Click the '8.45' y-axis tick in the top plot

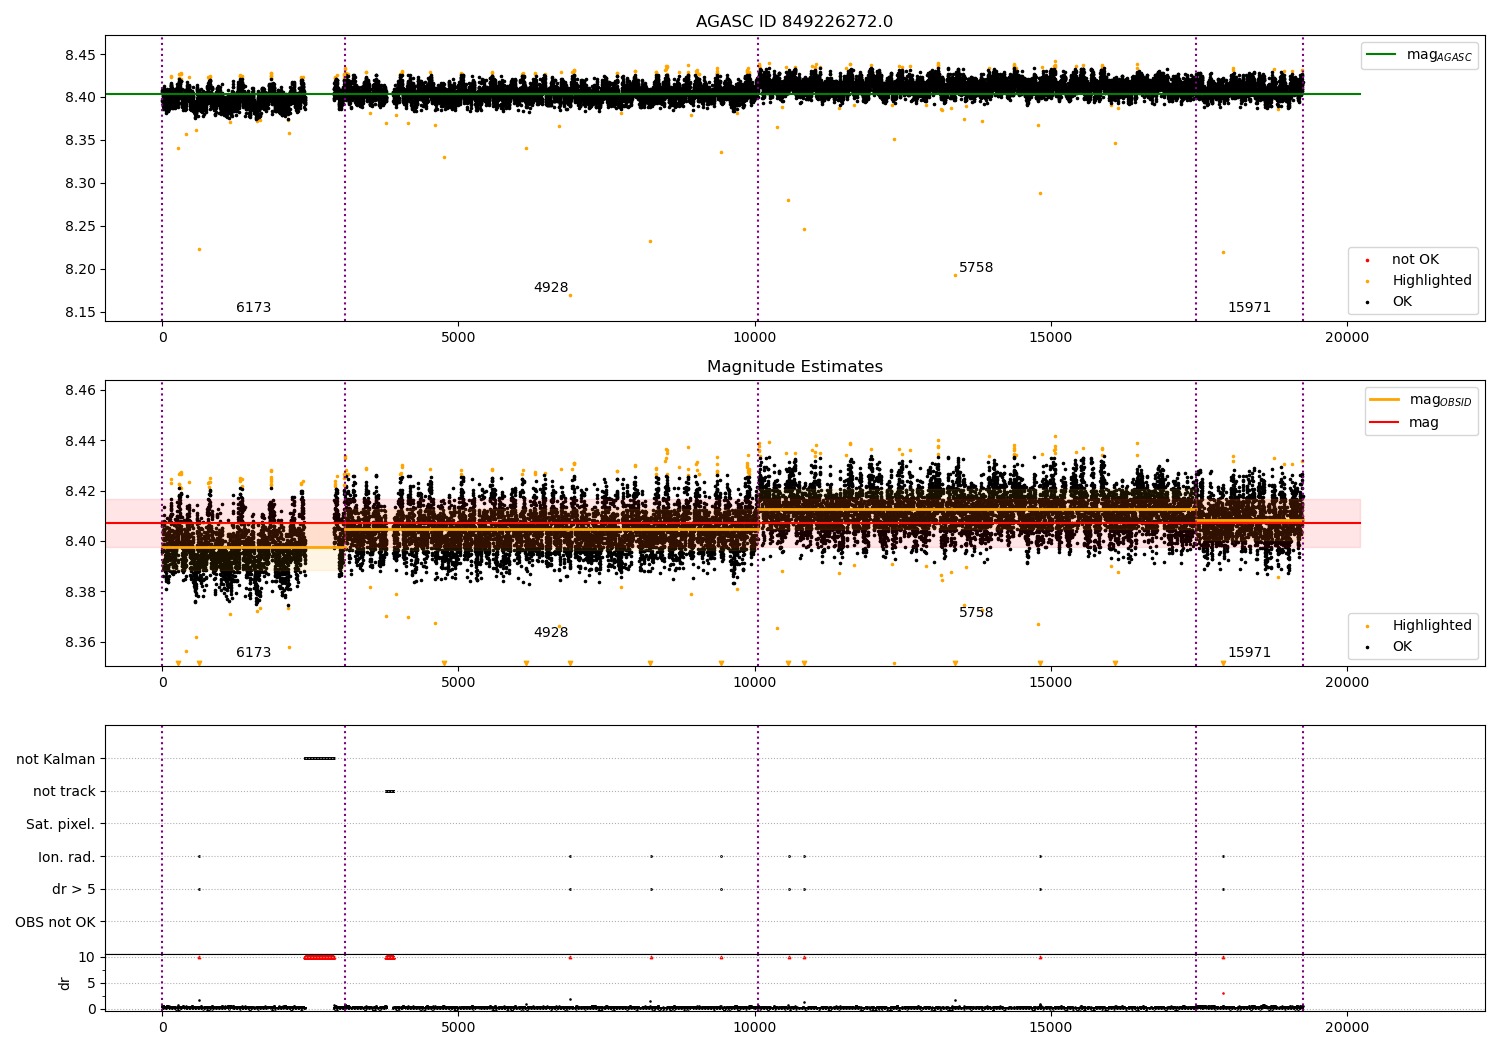(80, 55)
